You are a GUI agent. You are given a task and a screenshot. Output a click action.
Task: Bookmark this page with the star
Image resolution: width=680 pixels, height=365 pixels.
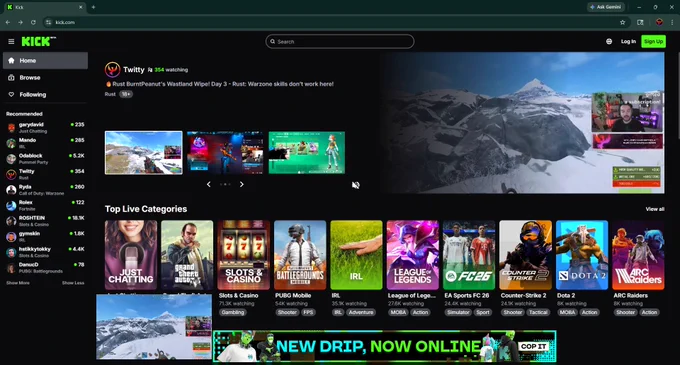pos(622,22)
